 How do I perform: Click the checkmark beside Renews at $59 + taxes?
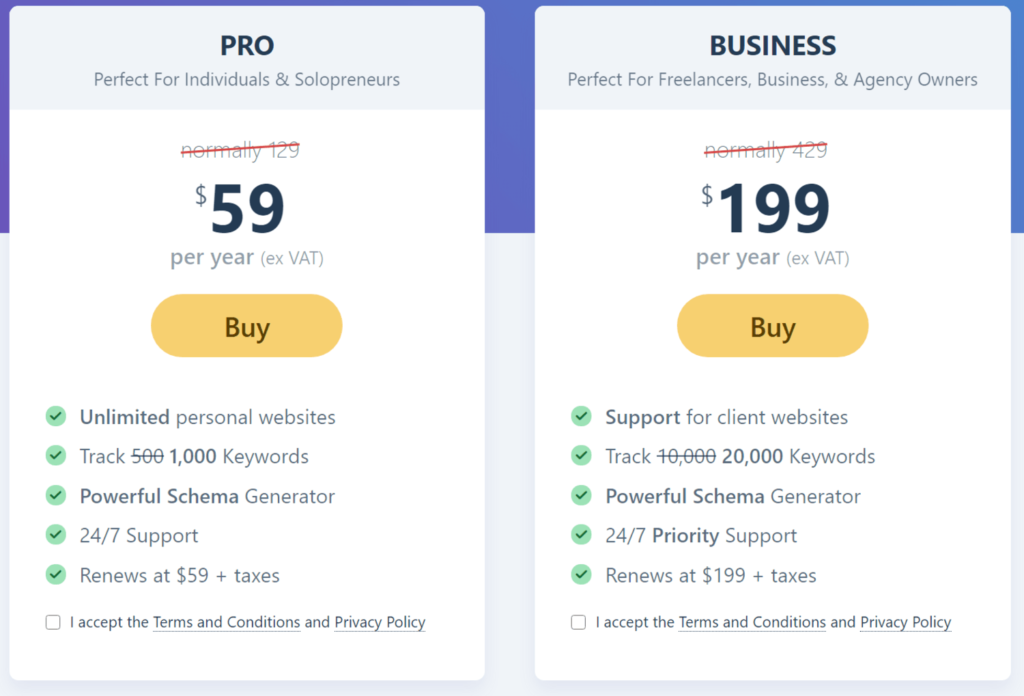coord(55,575)
